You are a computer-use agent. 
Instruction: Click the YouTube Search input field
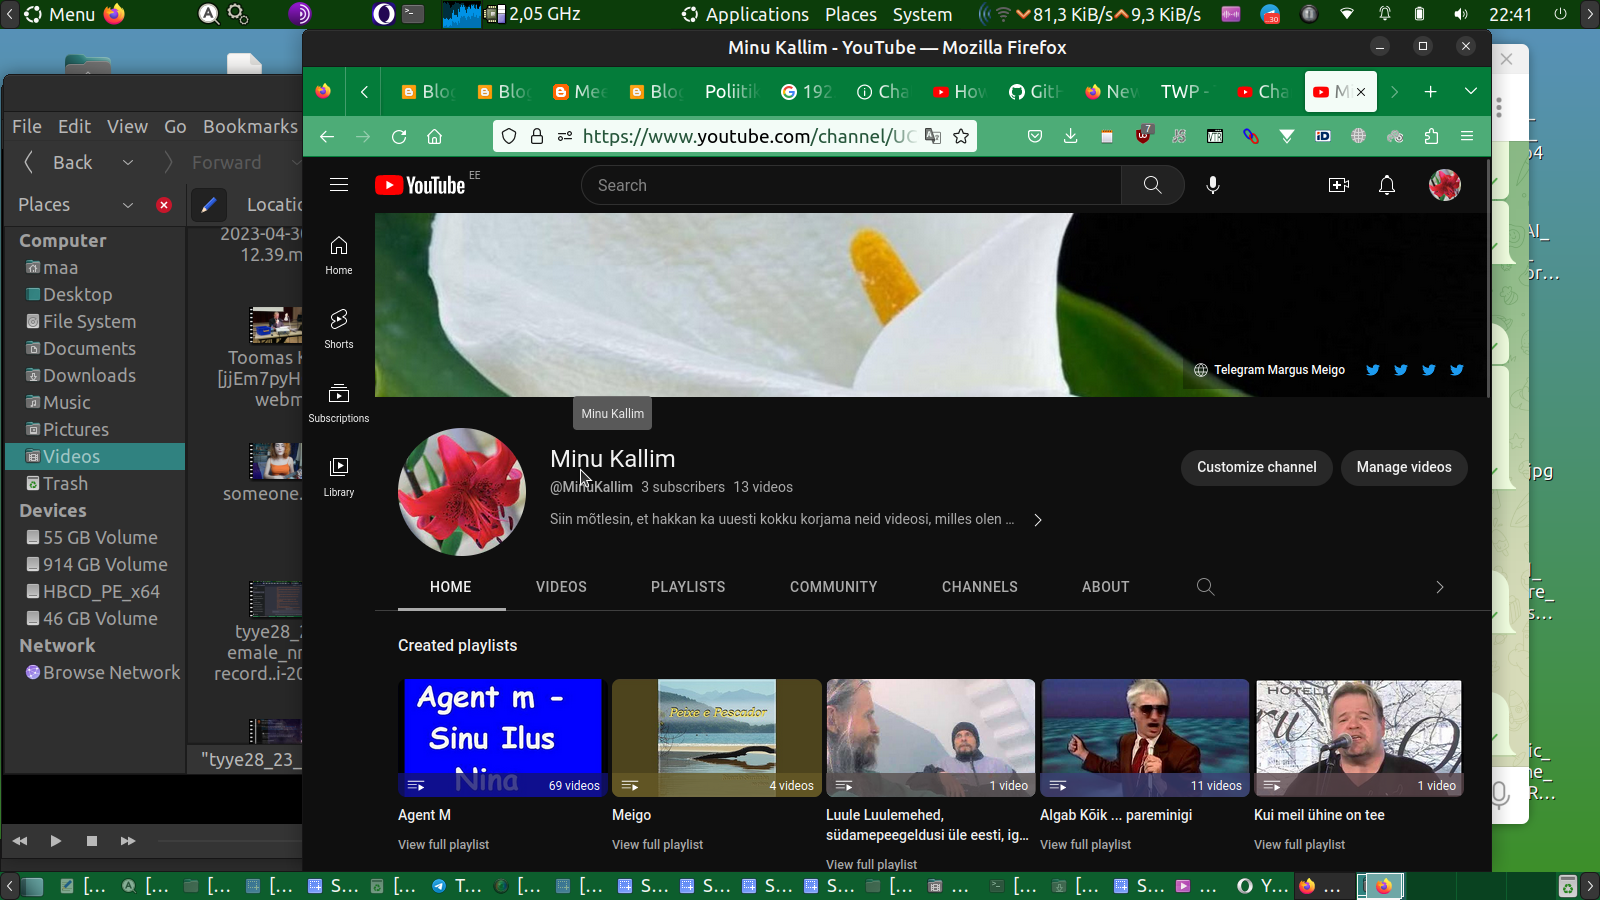coord(851,185)
